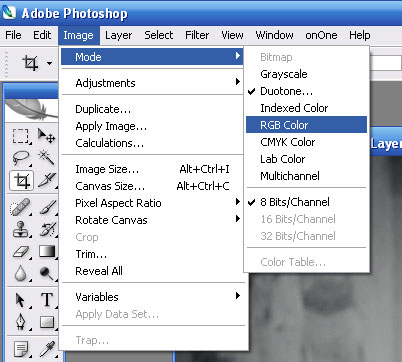Open Image Size... dialog
This screenshot has height=362, width=402.
click(152, 169)
